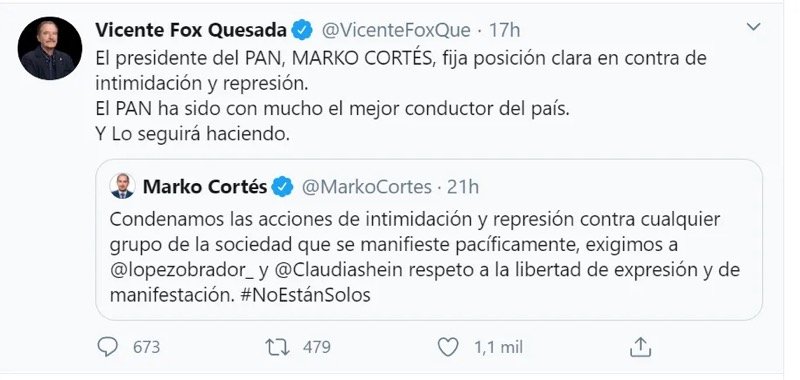Viewport: 800px width, 380px height.
Task: Retweet using the retweet arrows icon
Action: click(278, 347)
